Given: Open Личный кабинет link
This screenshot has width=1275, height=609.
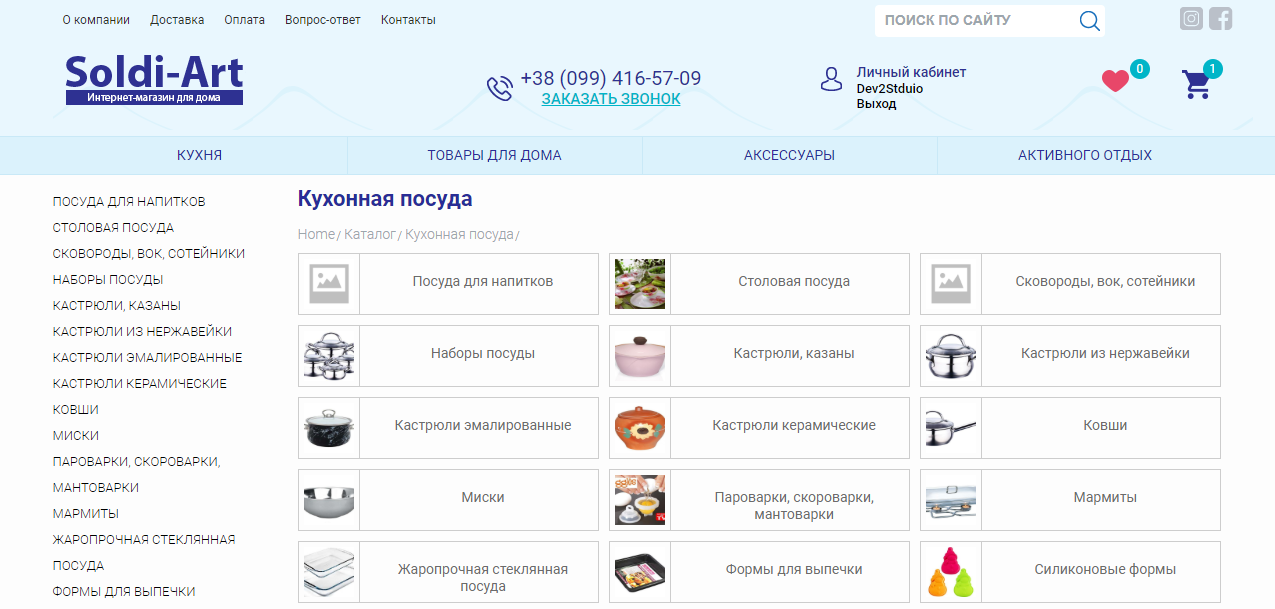Looking at the screenshot, I should [x=911, y=72].
